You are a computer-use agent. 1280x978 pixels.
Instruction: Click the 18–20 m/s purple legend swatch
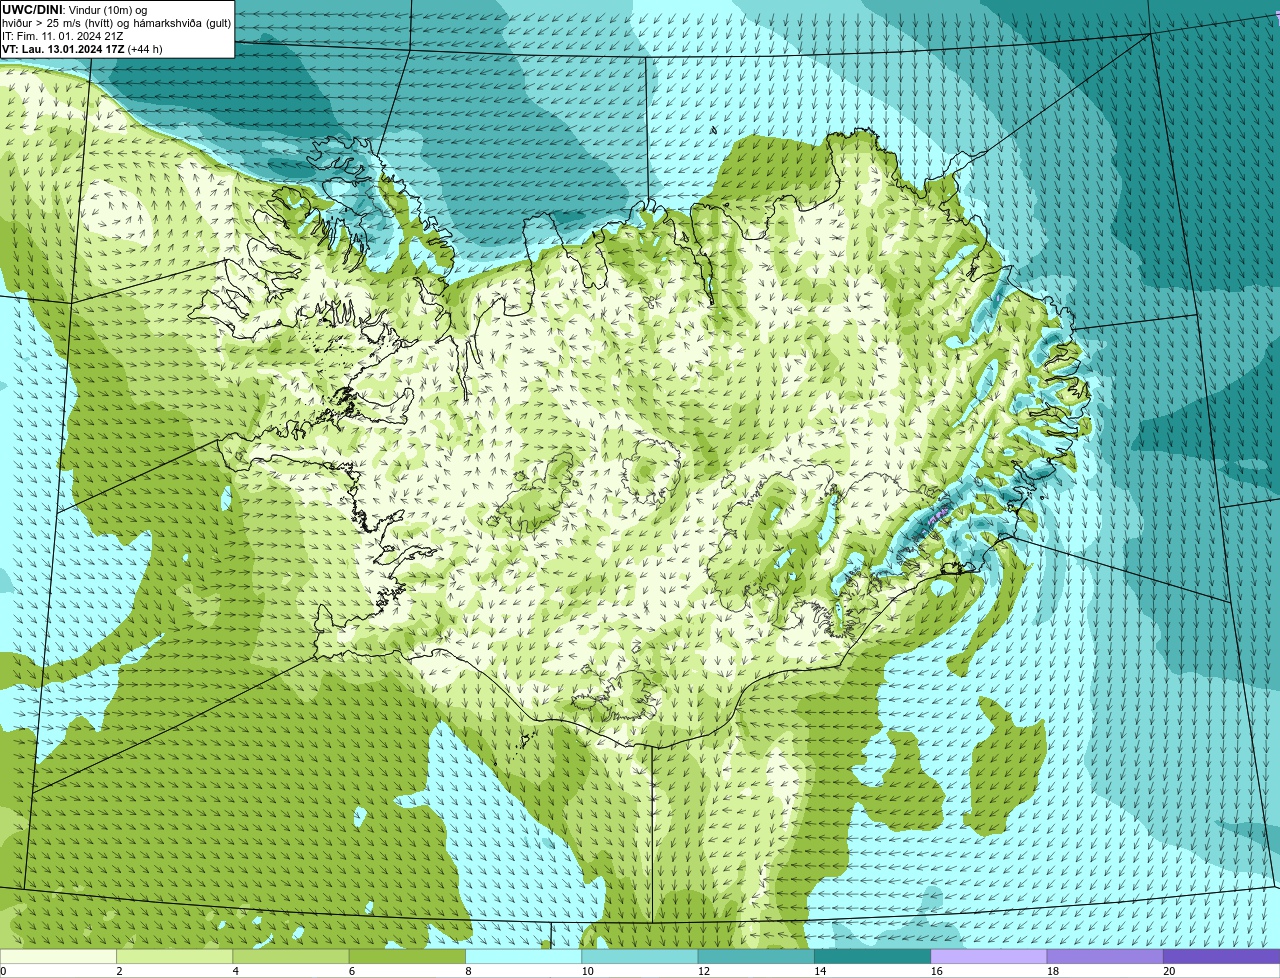point(1105,956)
